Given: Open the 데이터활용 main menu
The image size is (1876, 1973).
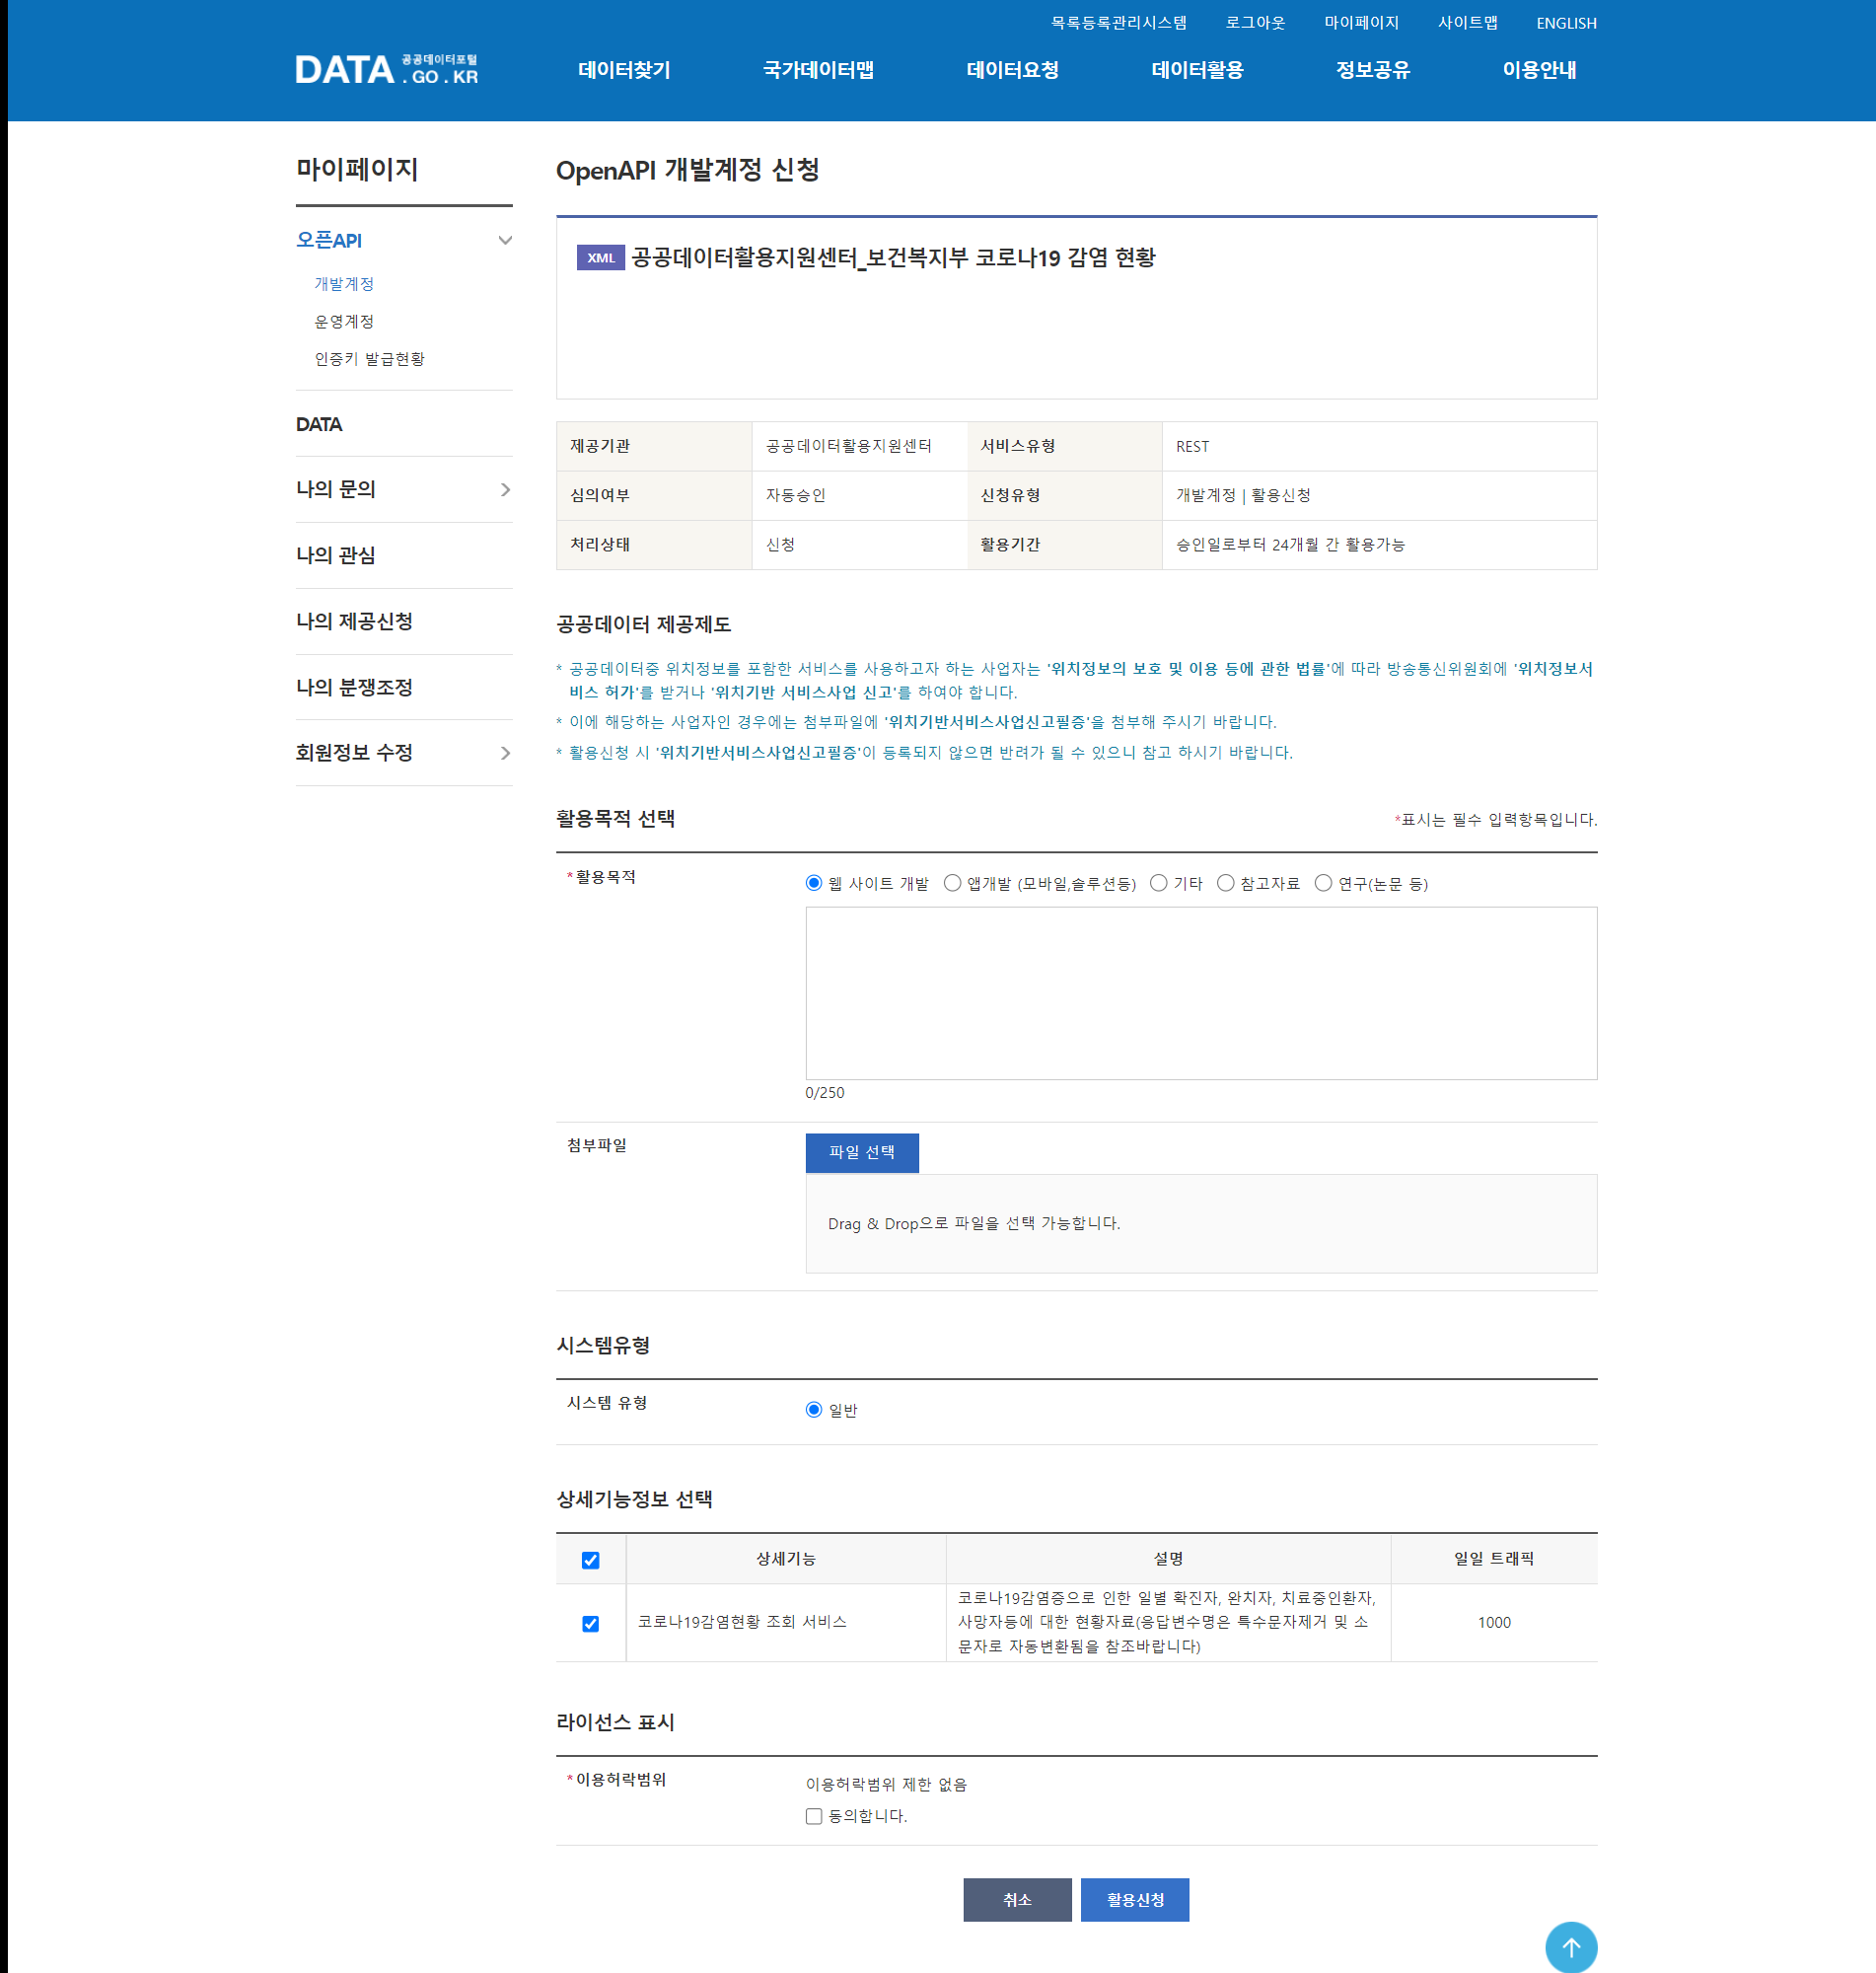Looking at the screenshot, I should pyautogui.click(x=1197, y=70).
